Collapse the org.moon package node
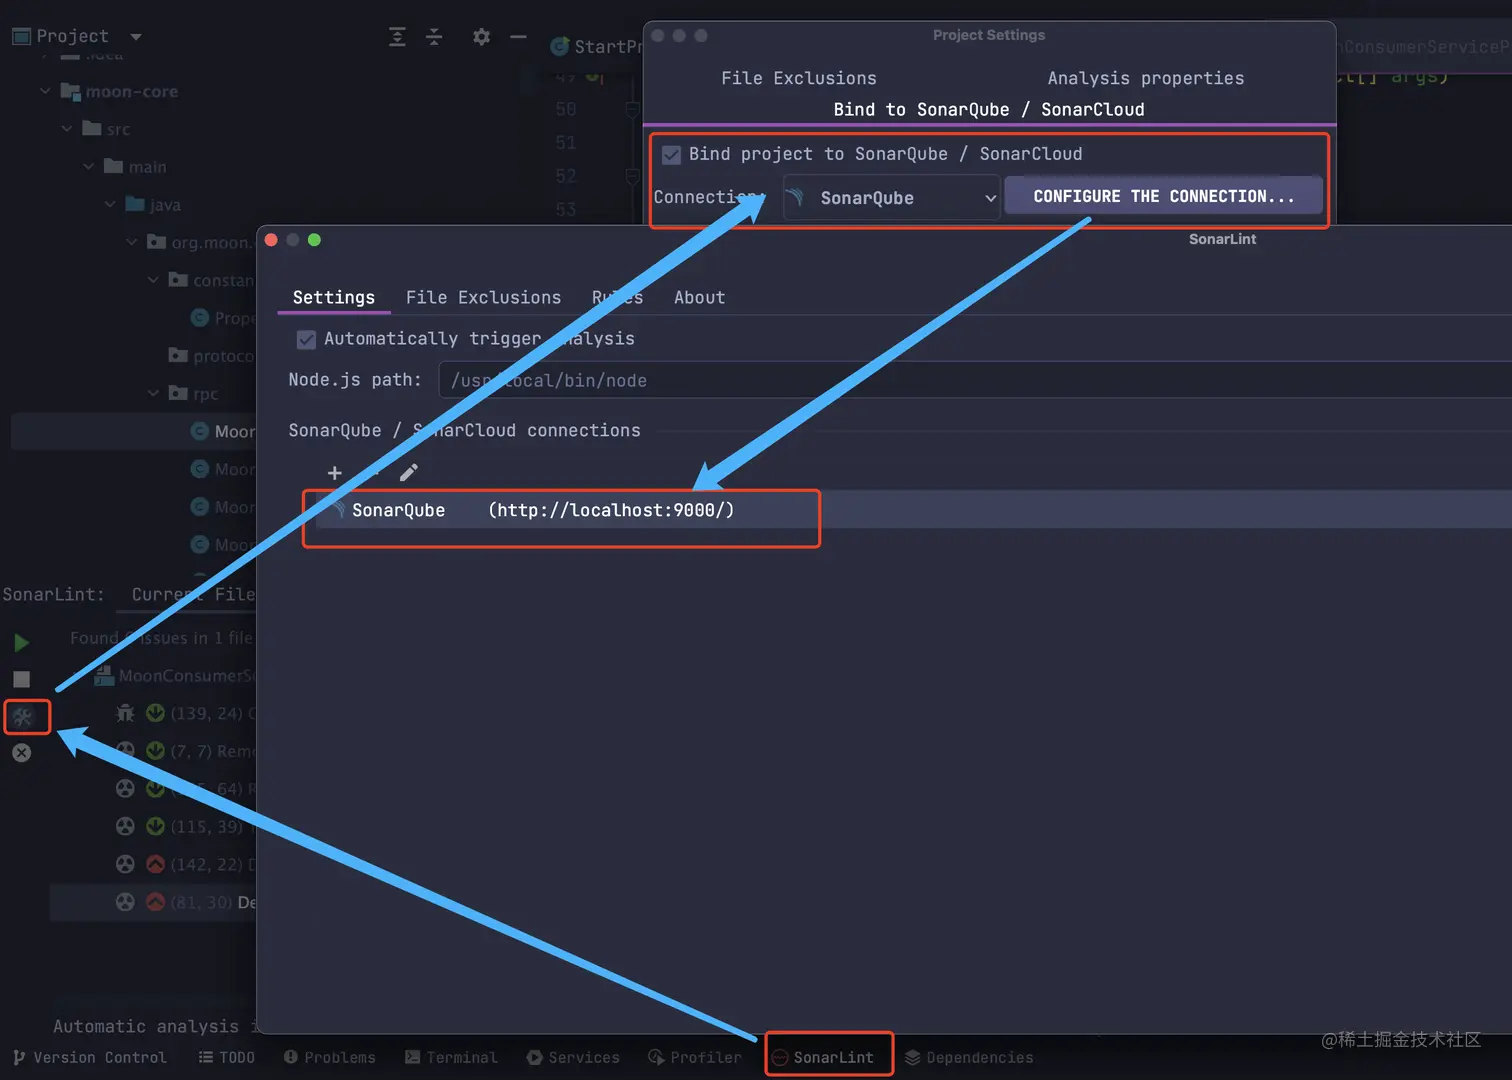 point(132,242)
